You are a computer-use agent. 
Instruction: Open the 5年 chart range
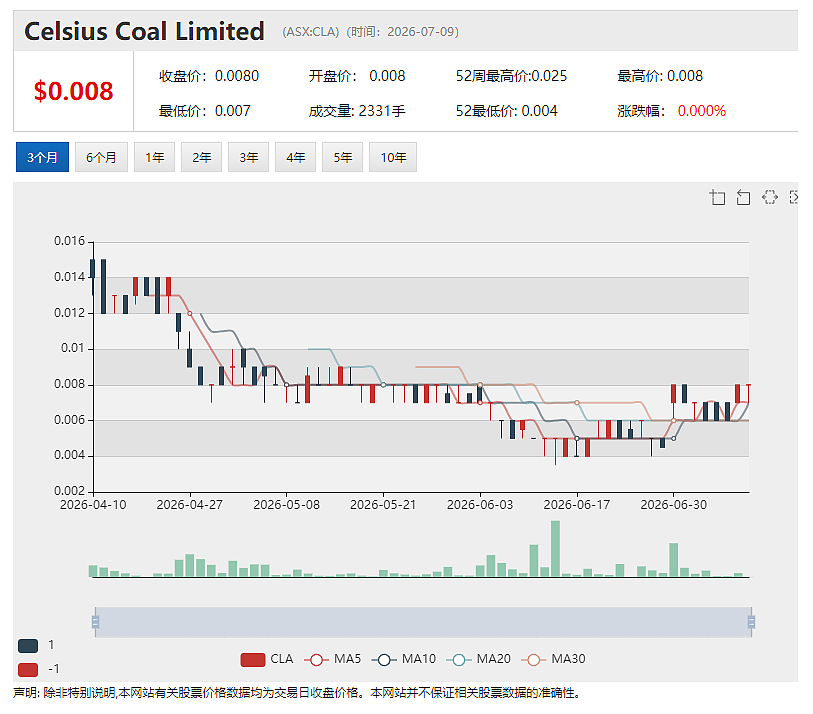[342, 157]
